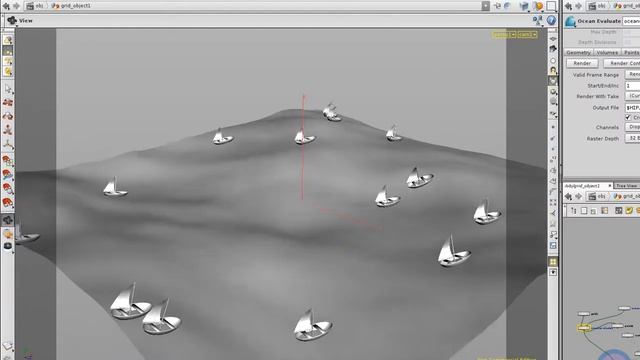Go back using viewport path back arrow

pyautogui.click(x=7, y=6)
